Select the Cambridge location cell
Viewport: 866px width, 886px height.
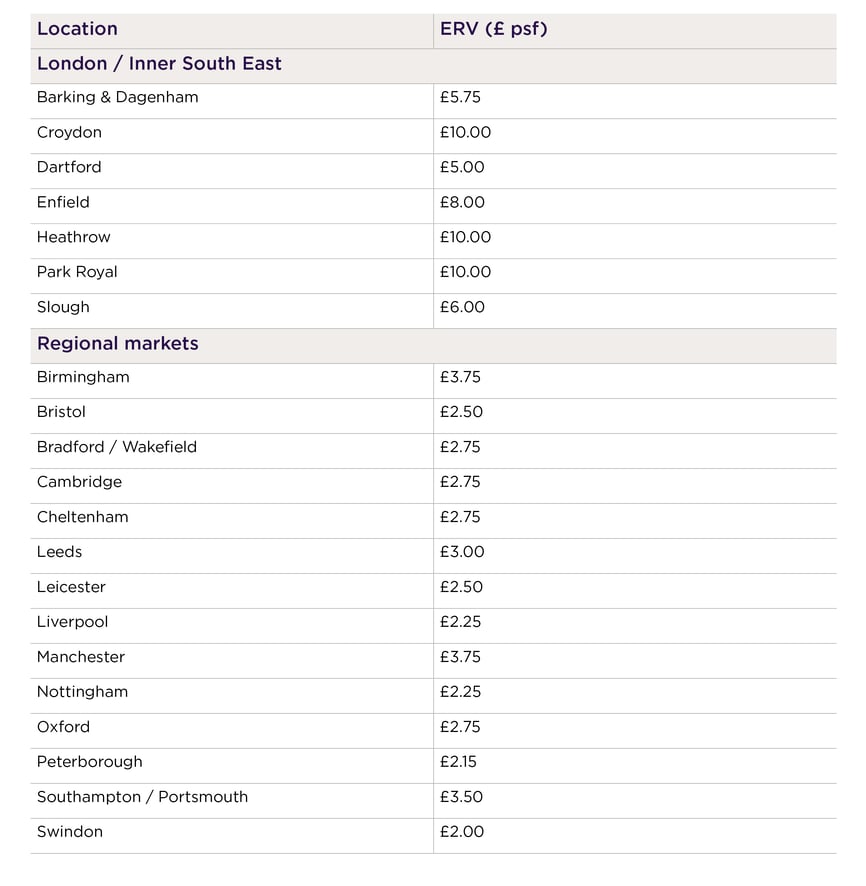pos(79,483)
